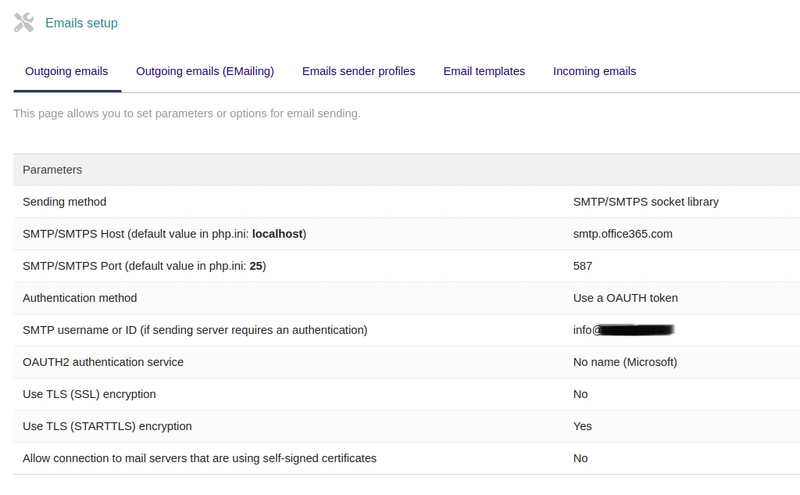Click the Yes value for STARTTLS encryption
This screenshot has height=495, width=800.
tap(582, 426)
